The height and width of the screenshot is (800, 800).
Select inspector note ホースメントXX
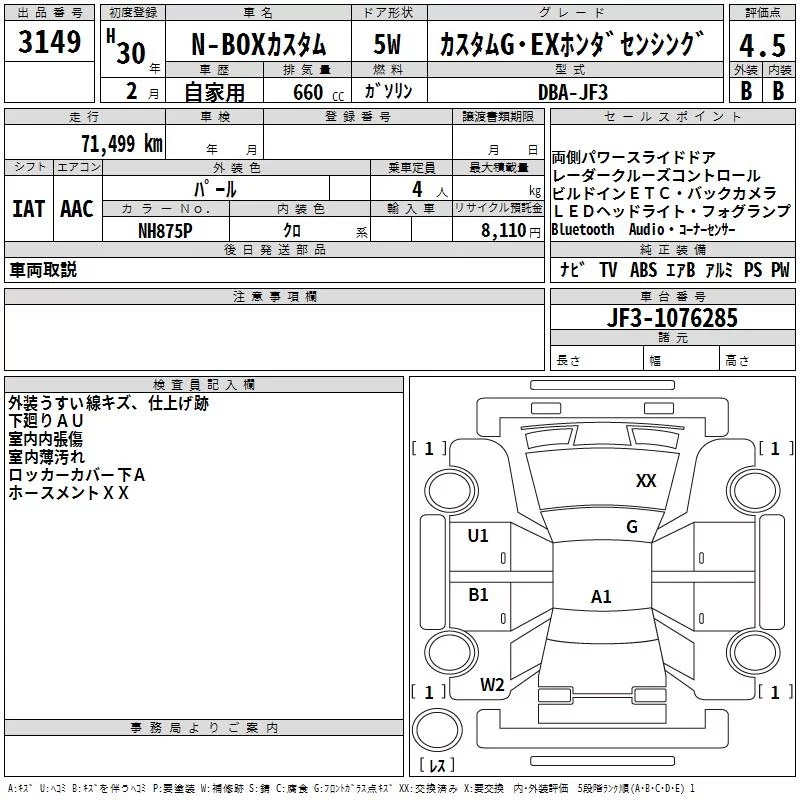68,492
